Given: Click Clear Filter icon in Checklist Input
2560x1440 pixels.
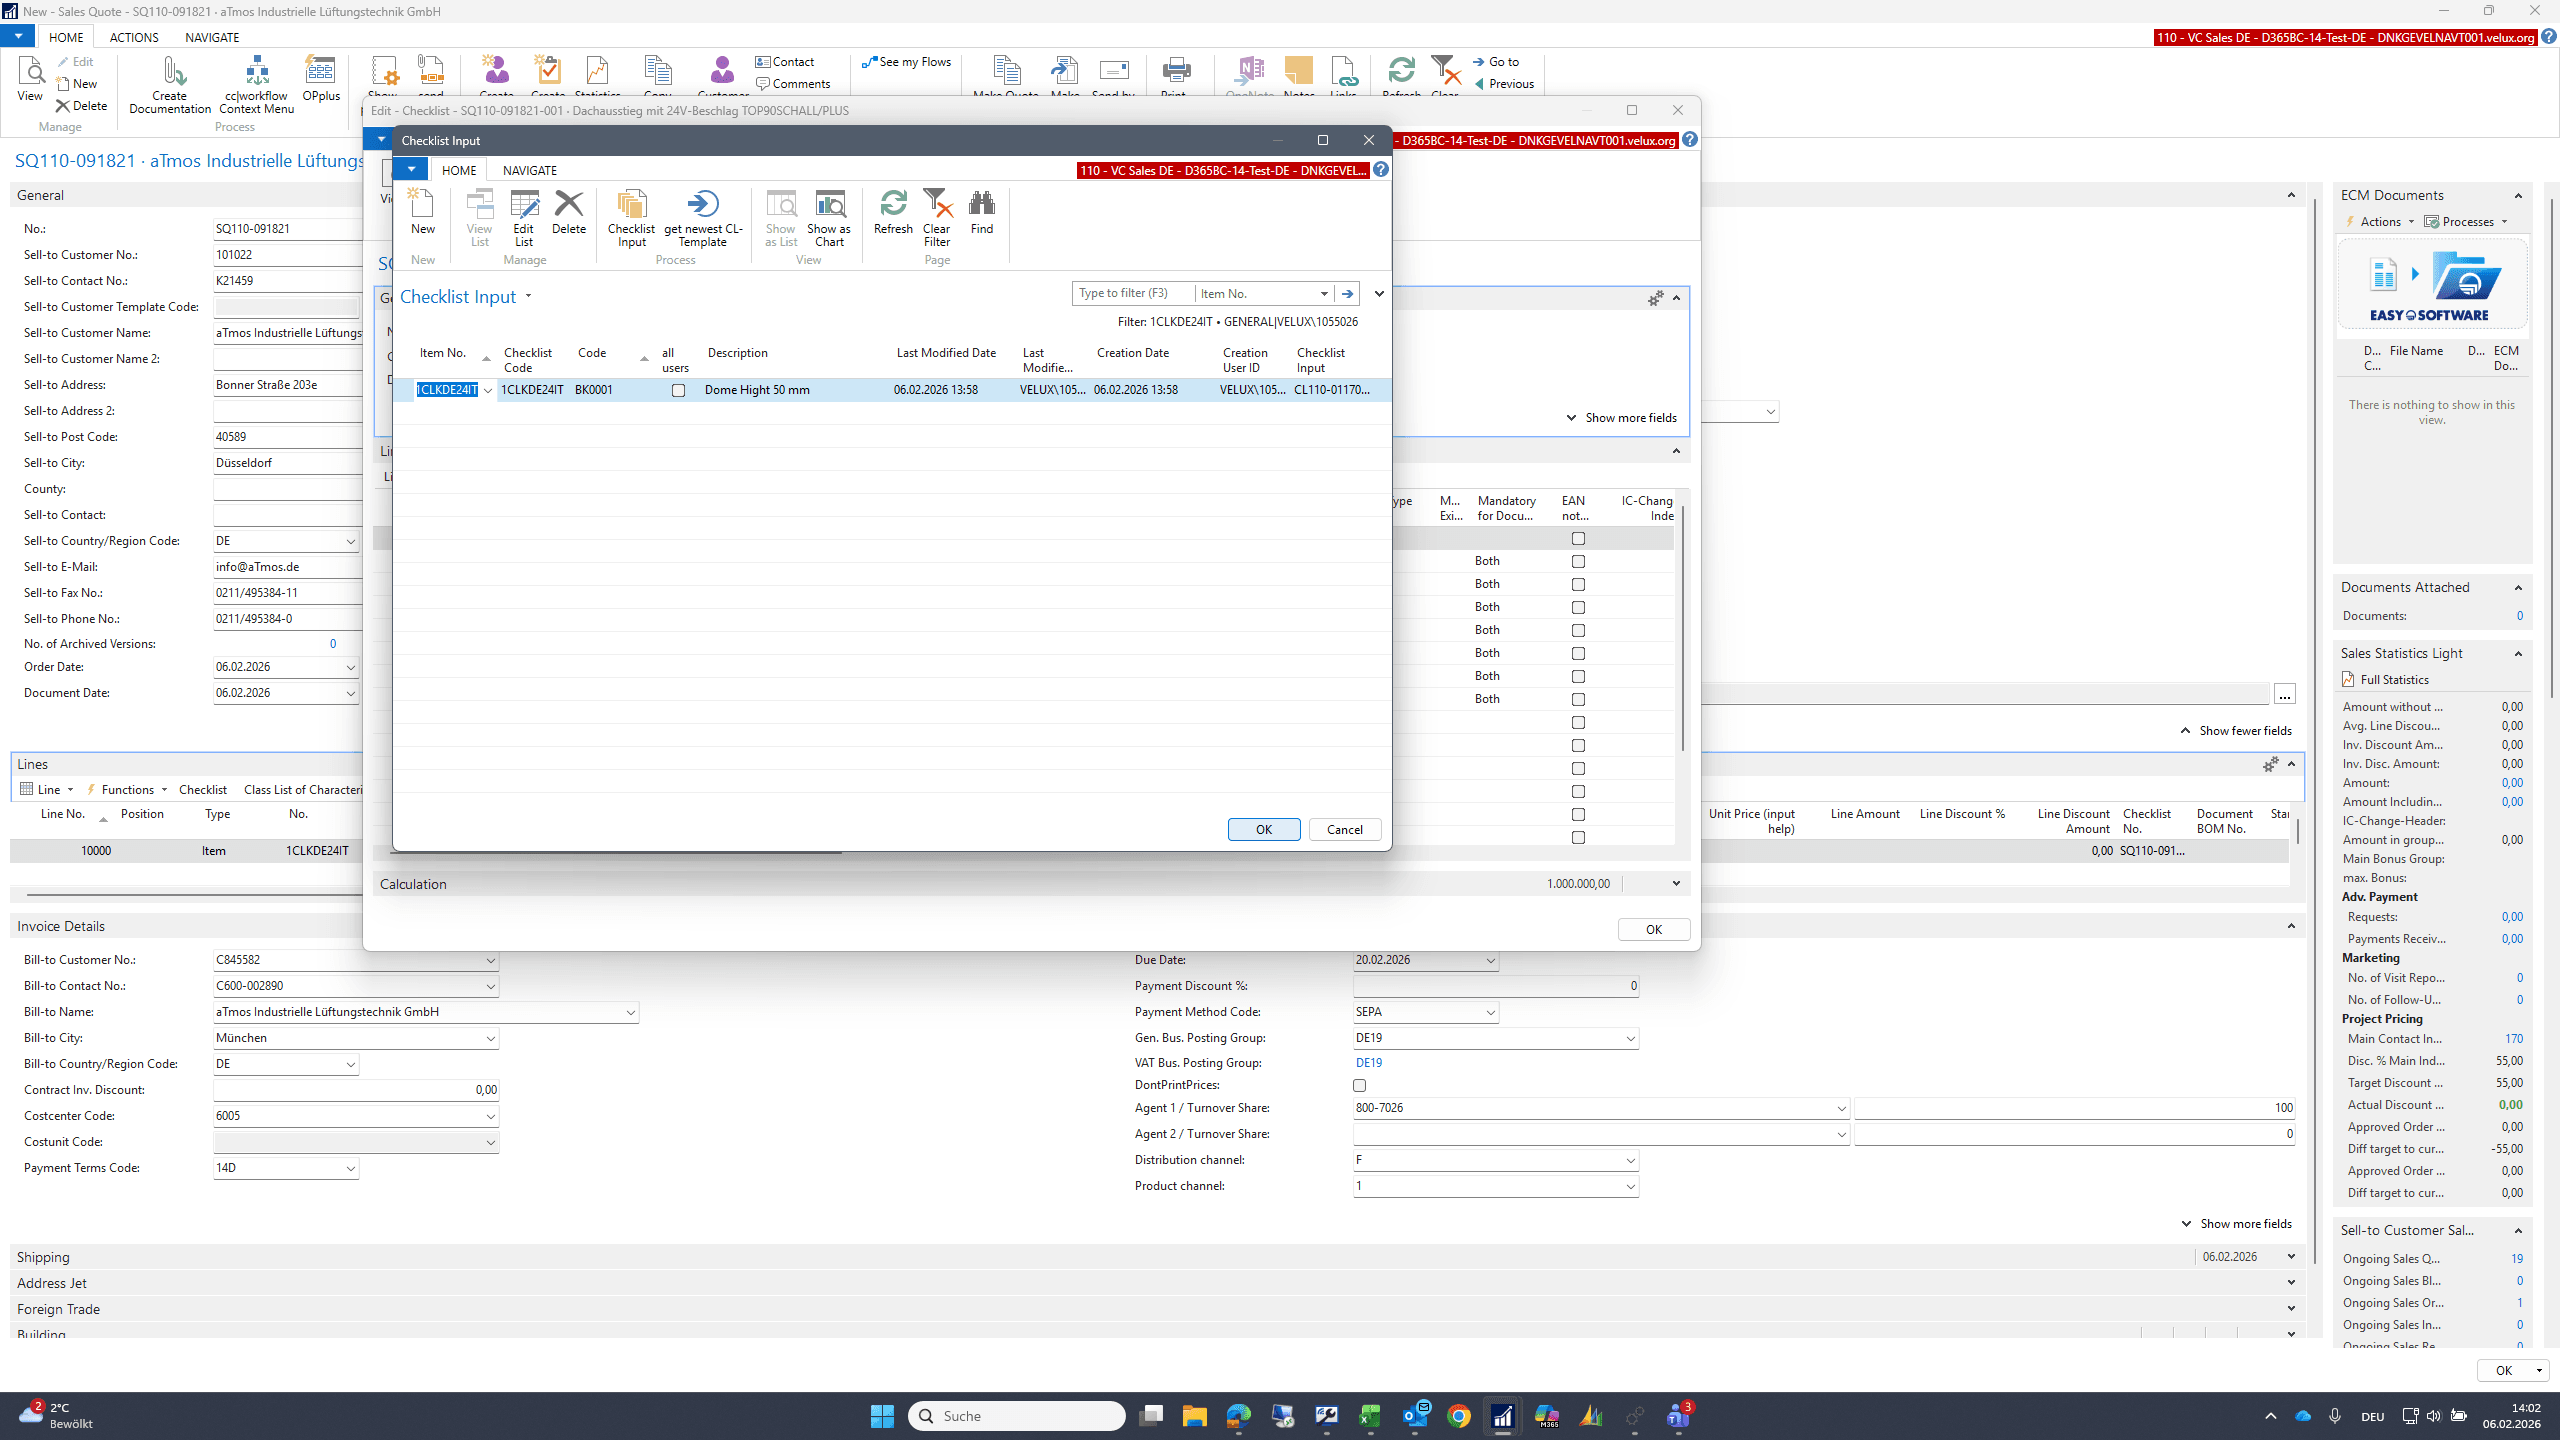Looking at the screenshot, I should point(937,218).
